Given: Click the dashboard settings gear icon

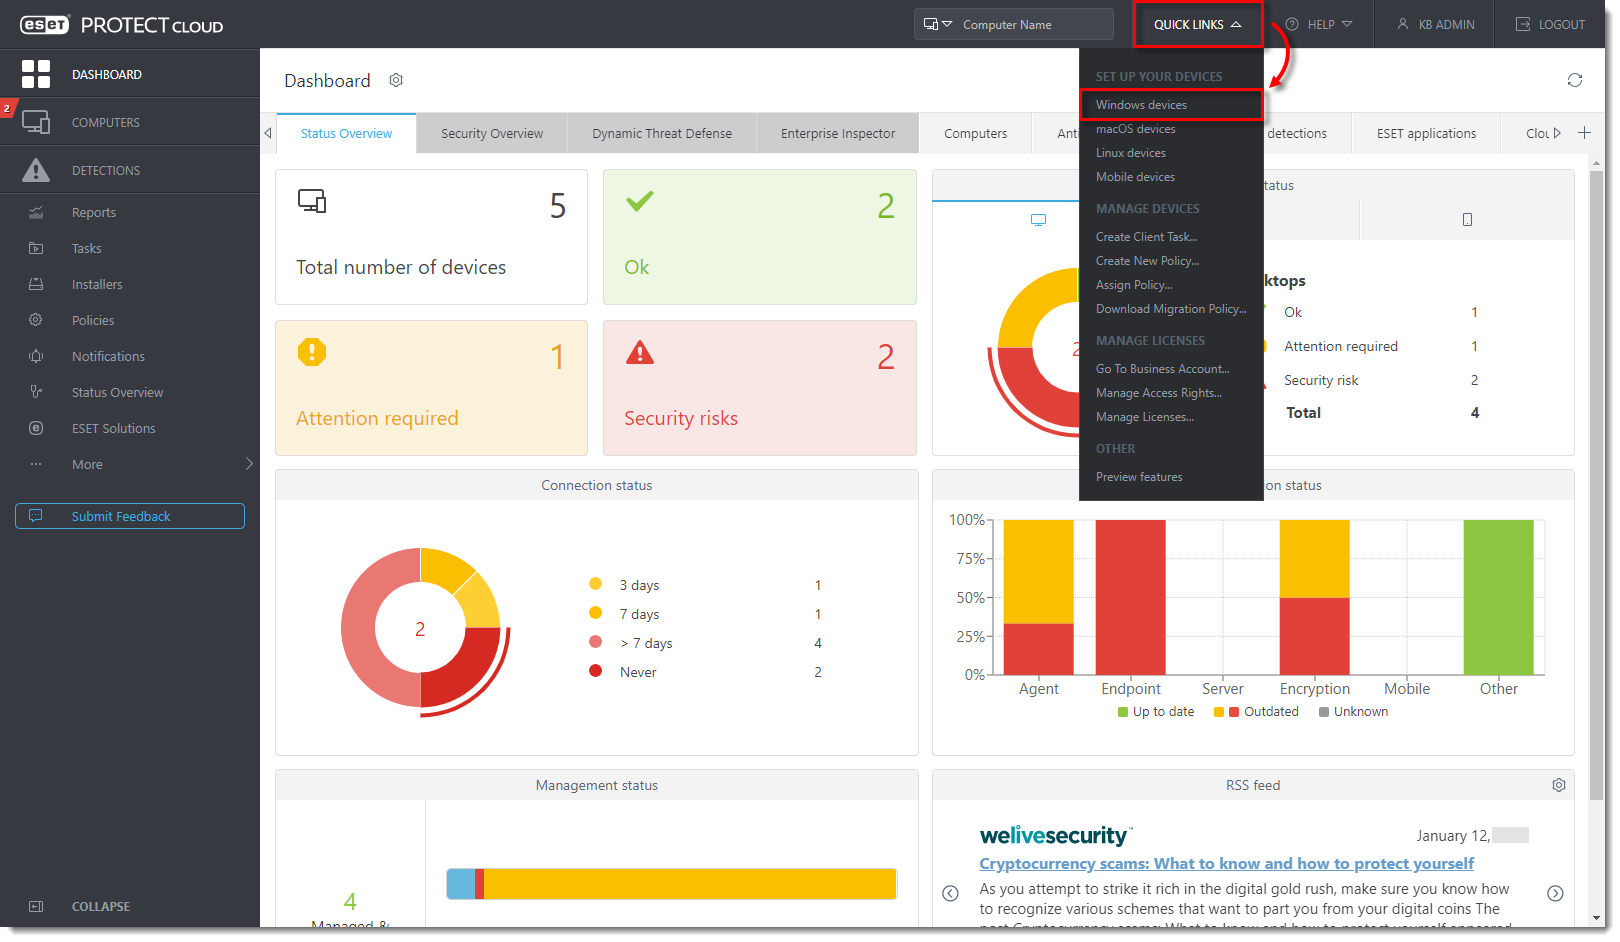Looking at the screenshot, I should [x=396, y=80].
